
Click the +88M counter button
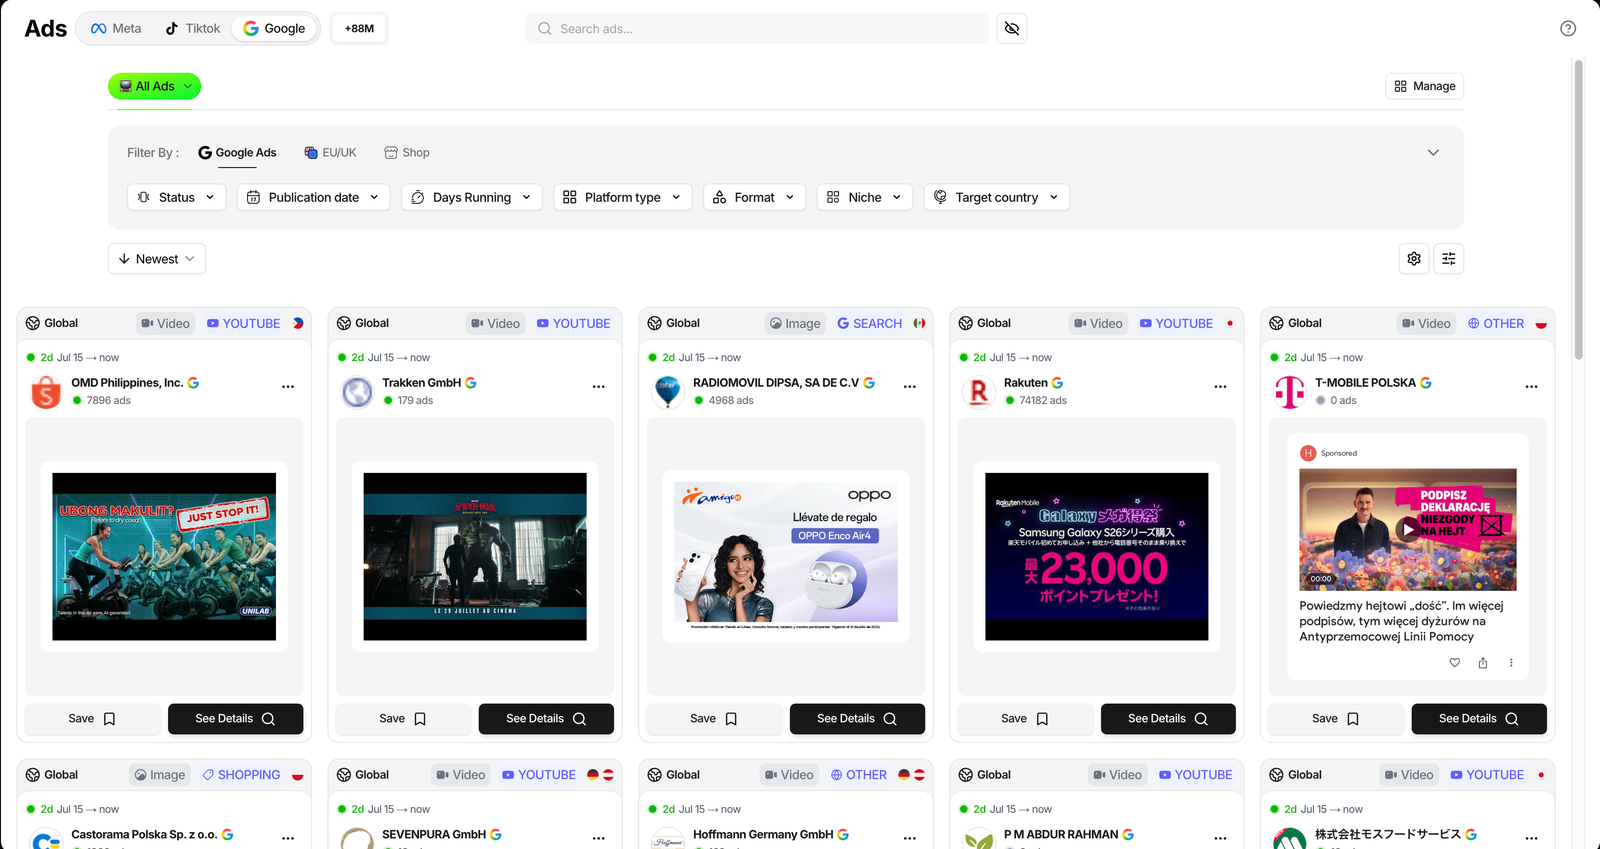click(359, 28)
